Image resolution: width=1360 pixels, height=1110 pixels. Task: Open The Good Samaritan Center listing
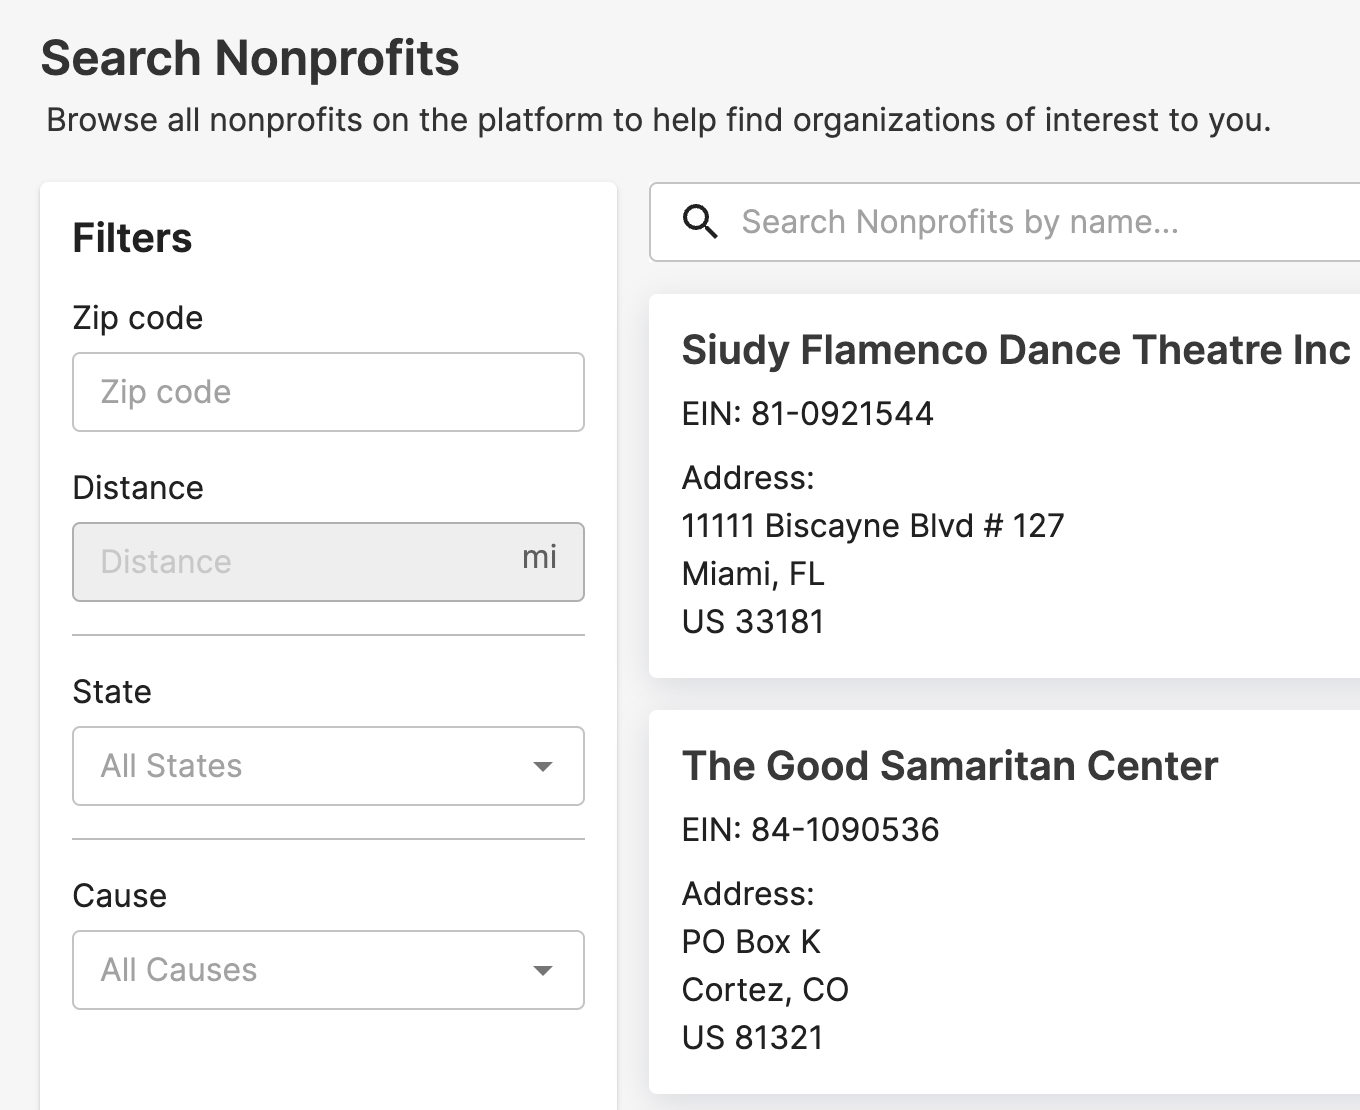click(949, 766)
